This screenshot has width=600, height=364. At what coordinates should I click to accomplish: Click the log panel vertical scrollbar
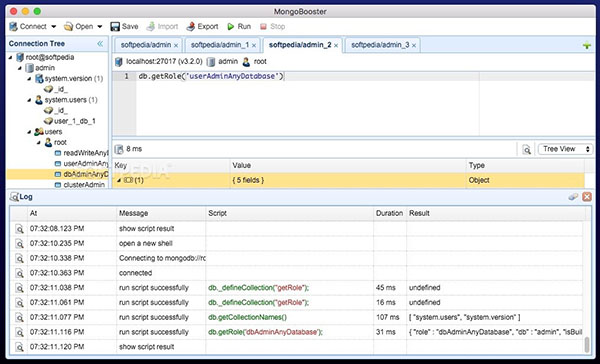pyautogui.click(x=587, y=344)
